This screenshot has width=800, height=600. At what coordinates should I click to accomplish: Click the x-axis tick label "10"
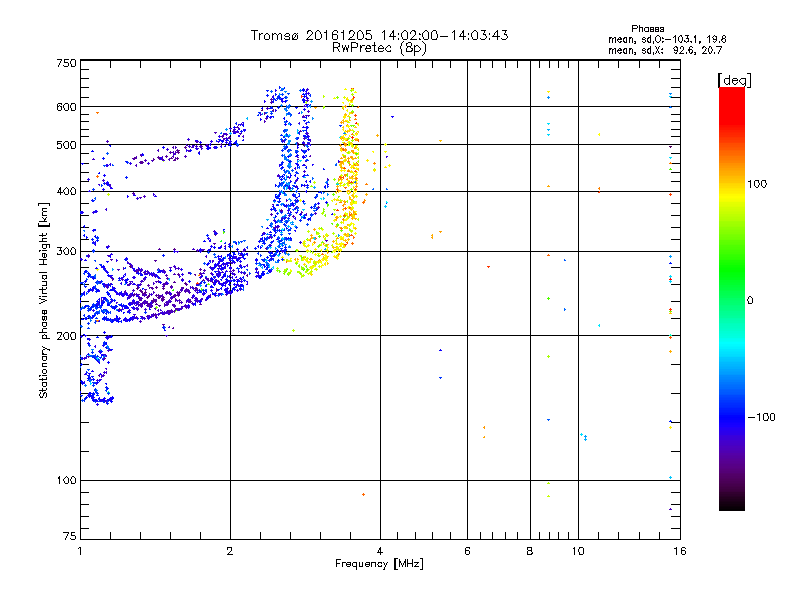coord(578,551)
